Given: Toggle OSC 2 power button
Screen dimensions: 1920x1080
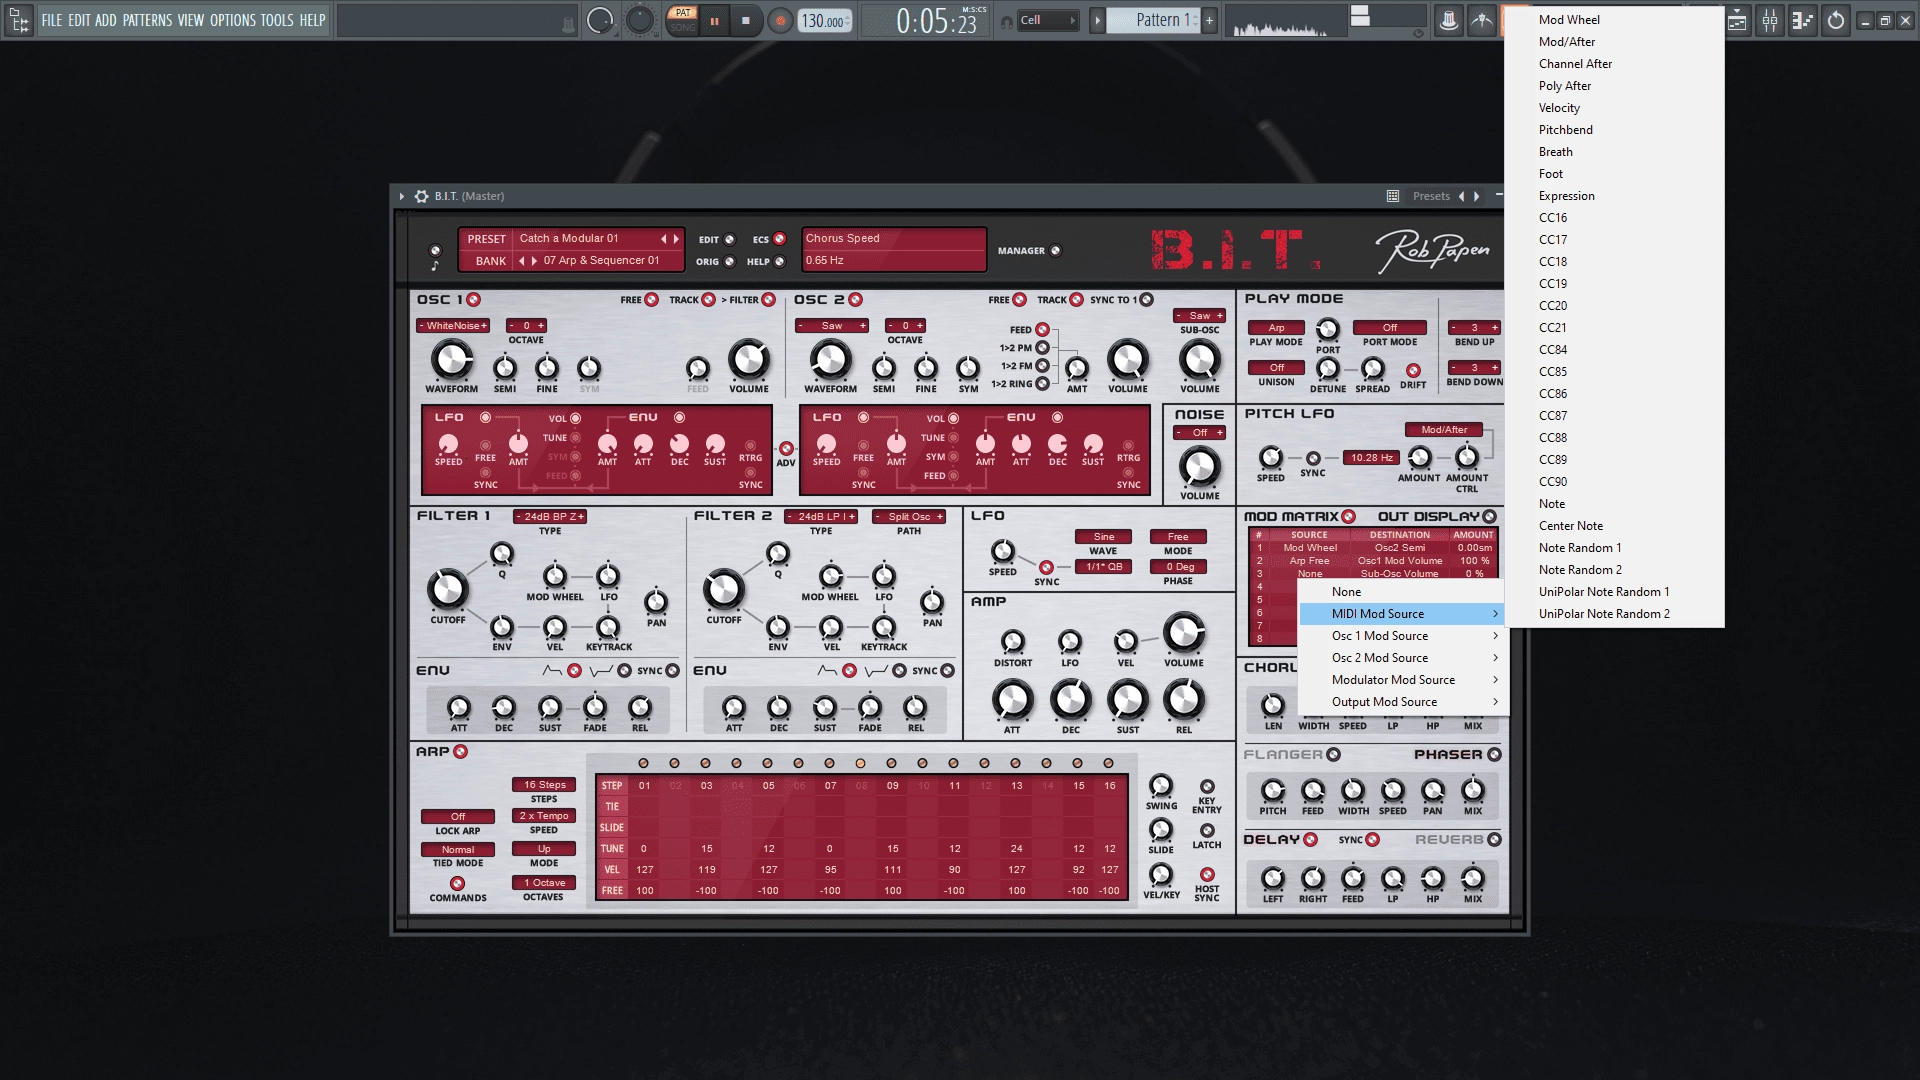Looking at the screenshot, I should point(856,300).
